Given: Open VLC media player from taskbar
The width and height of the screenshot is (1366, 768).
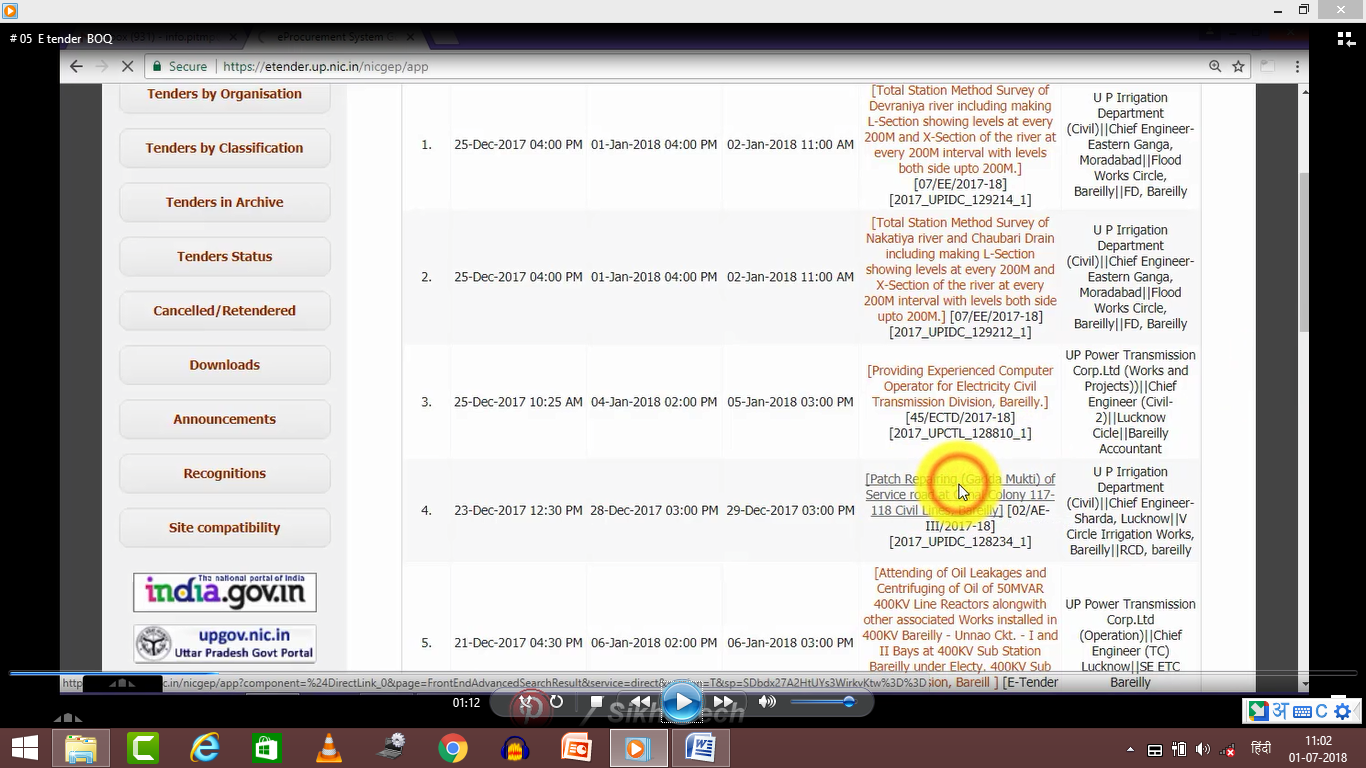Looking at the screenshot, I should (x=328, y=748).
